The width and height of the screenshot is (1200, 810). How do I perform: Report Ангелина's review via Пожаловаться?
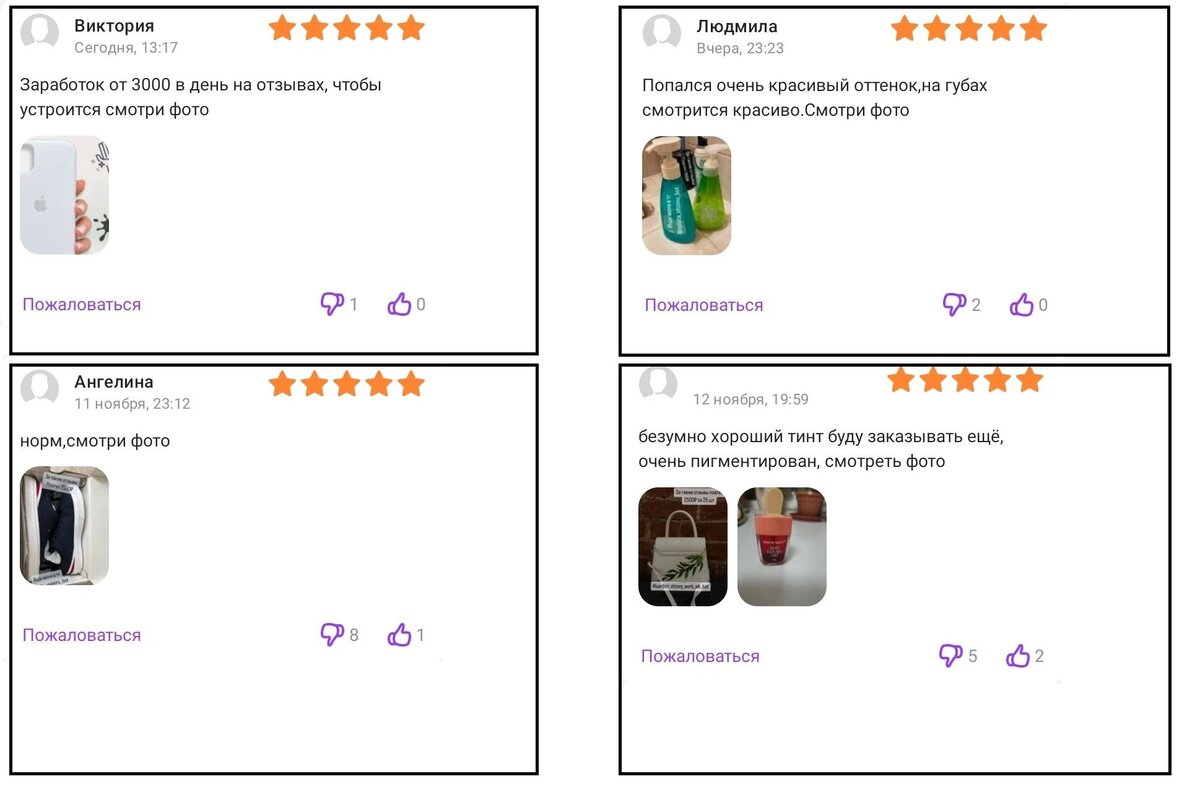(82, 635)
